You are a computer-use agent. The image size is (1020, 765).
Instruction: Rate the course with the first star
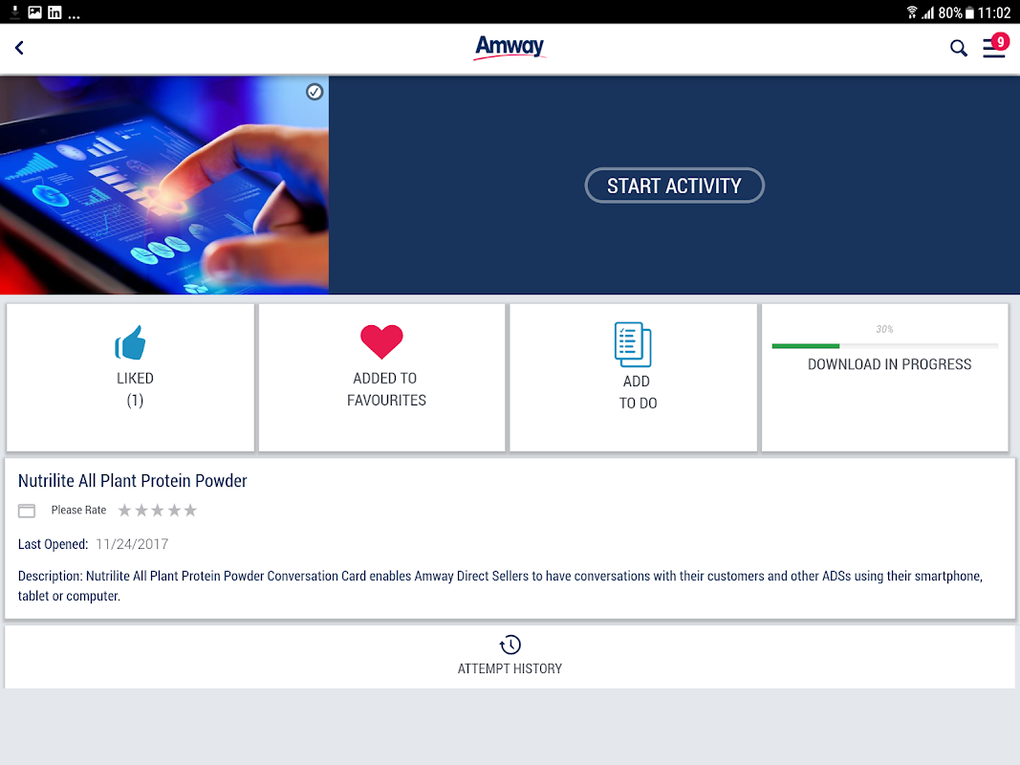click(123, 510)
